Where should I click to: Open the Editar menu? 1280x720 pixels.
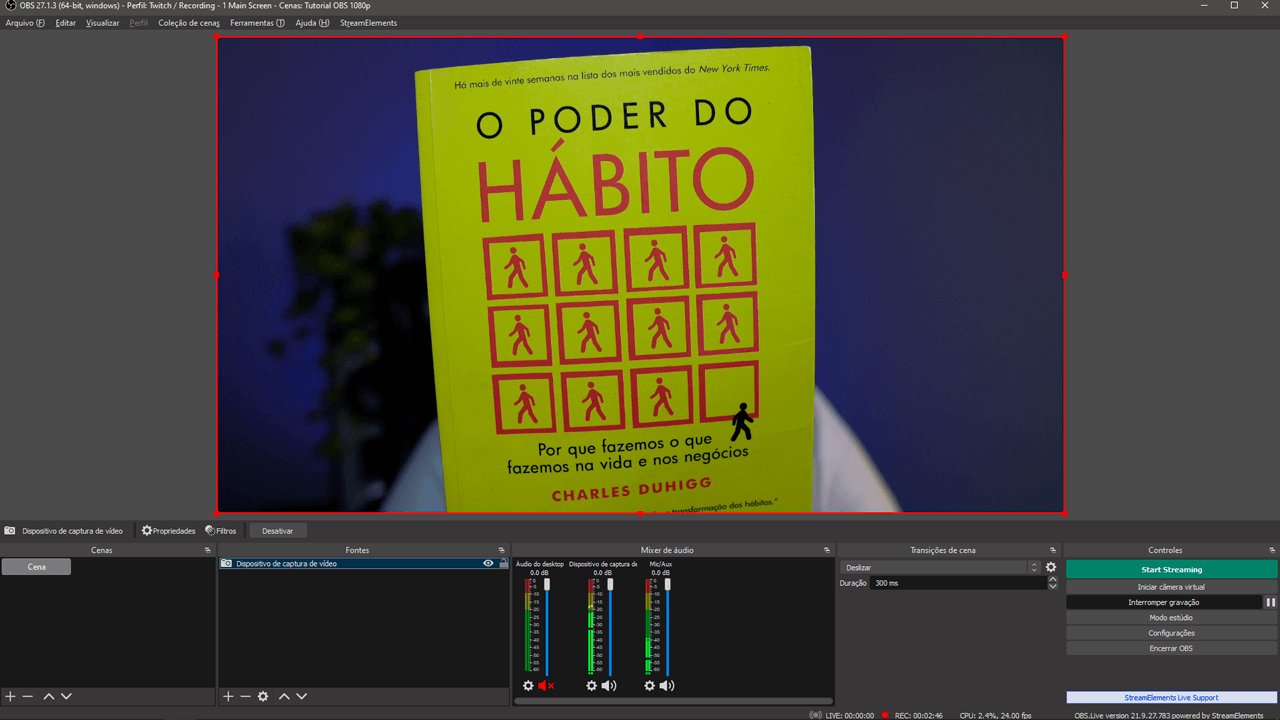click(65, 23)
